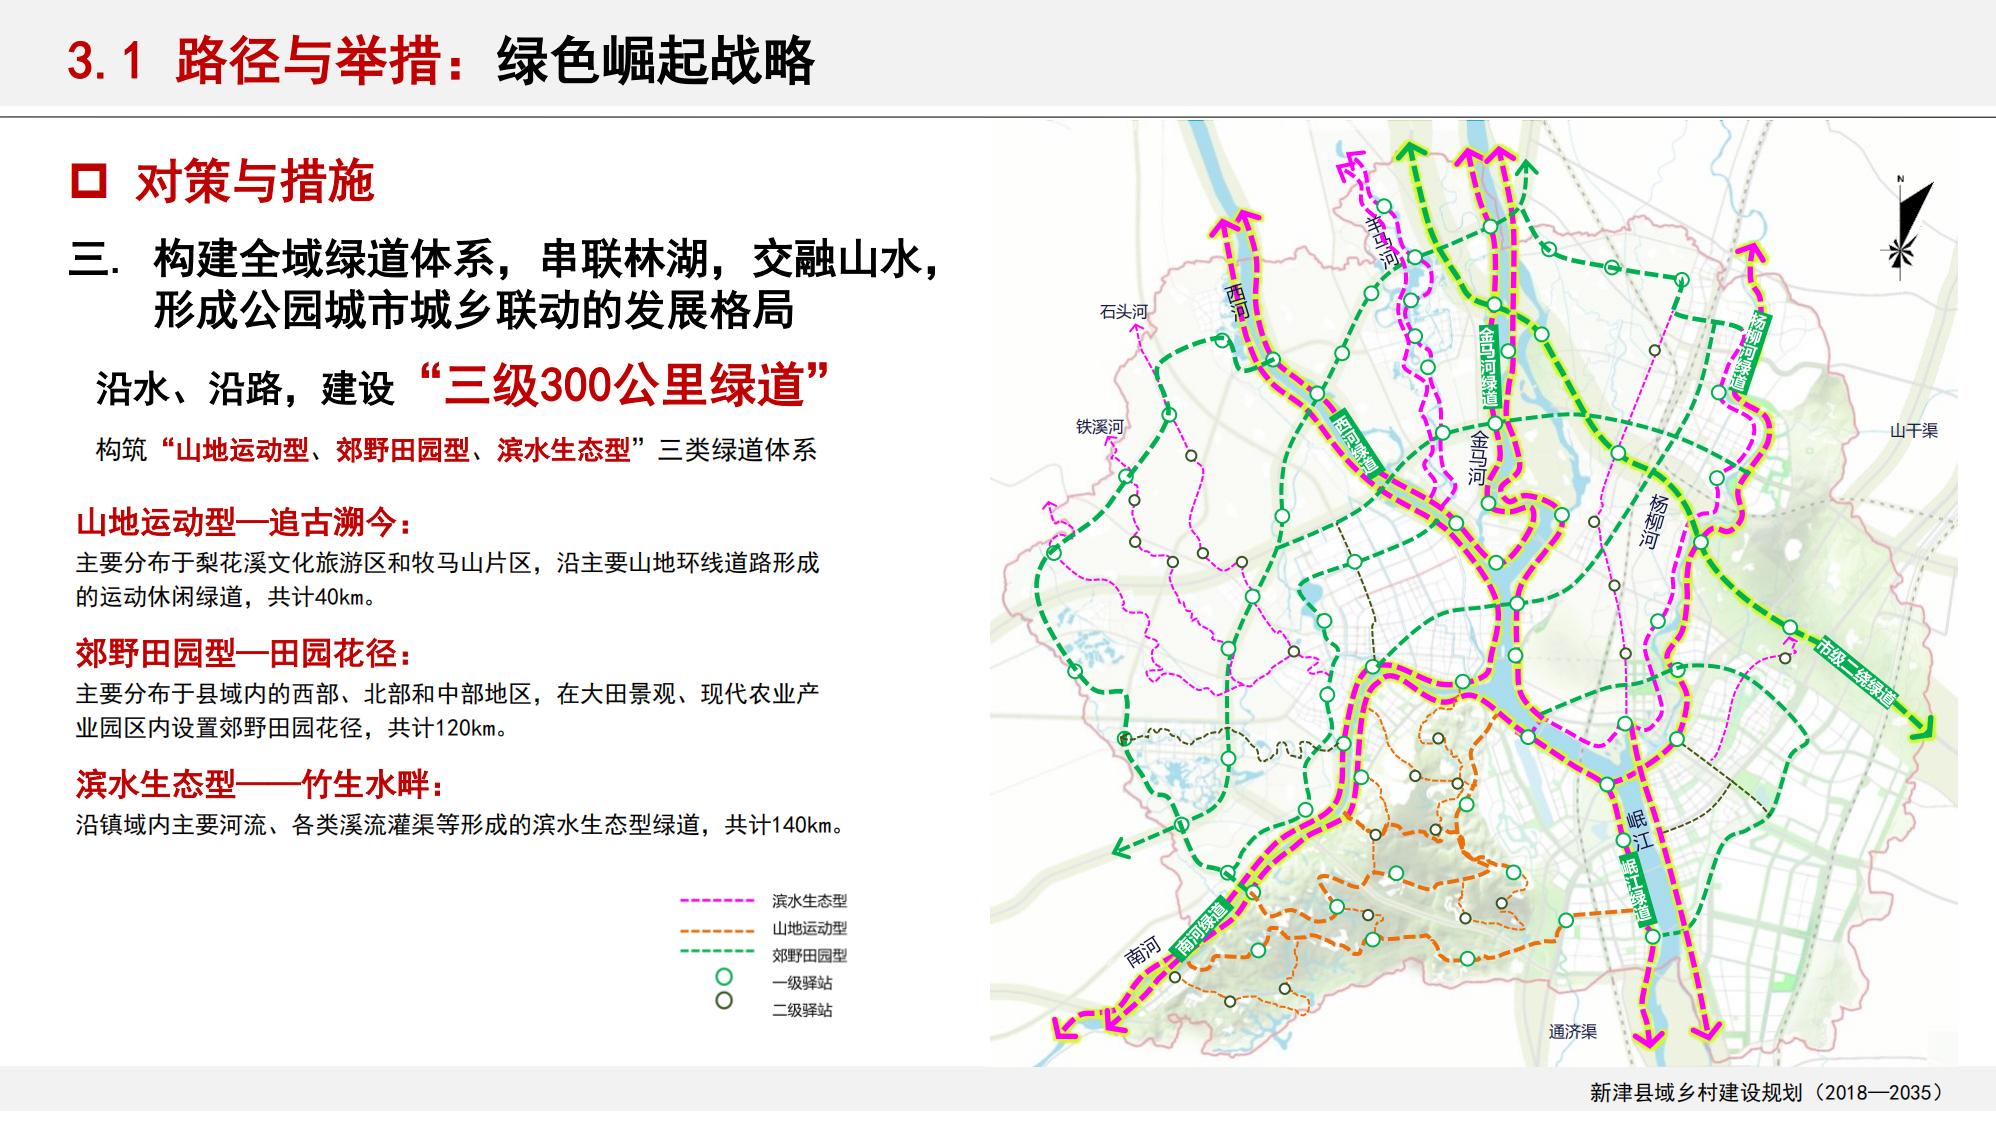Click the footer 新津县域乡村建设规划（2018—2035）
Image resolution: width=1996 pixels, height=1122 pixels.
tap(1766, 1092)
